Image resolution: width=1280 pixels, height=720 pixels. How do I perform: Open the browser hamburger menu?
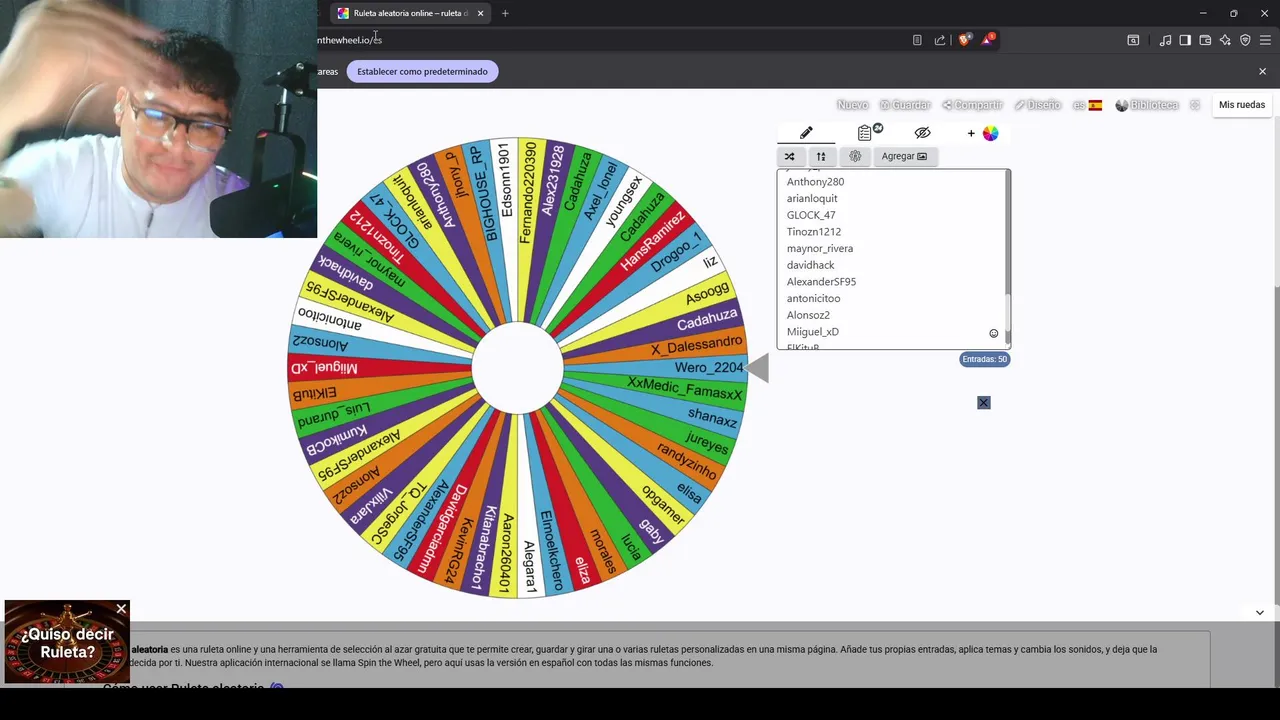coord(1265,40)
